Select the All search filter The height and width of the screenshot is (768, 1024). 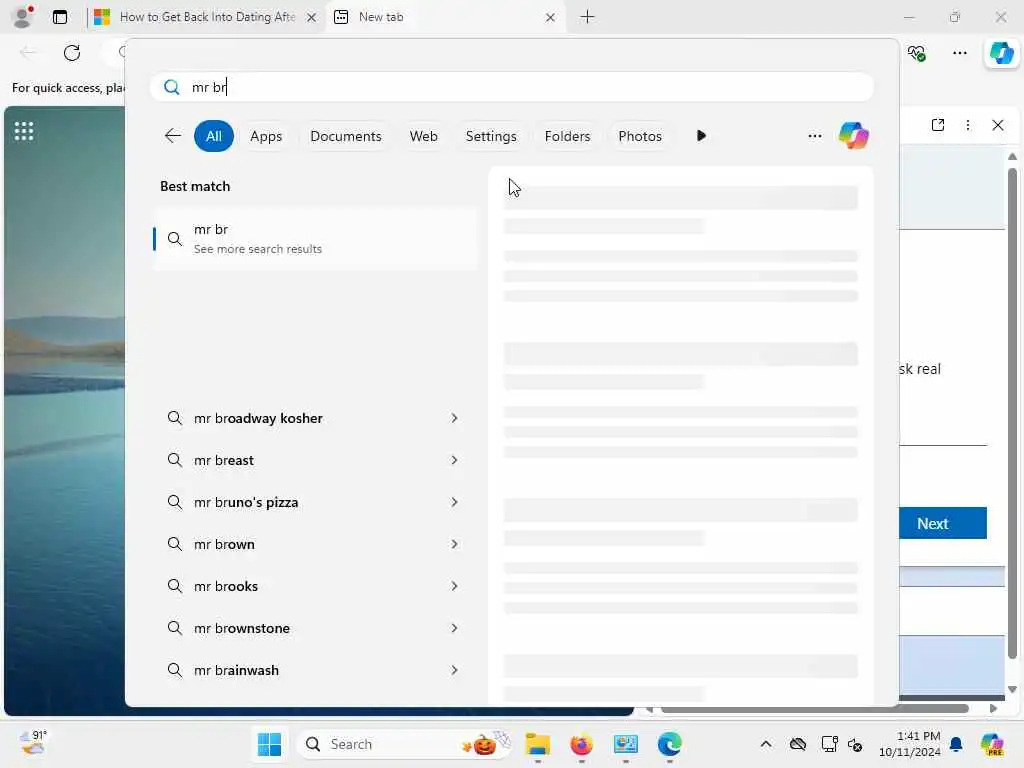point(214,136)
